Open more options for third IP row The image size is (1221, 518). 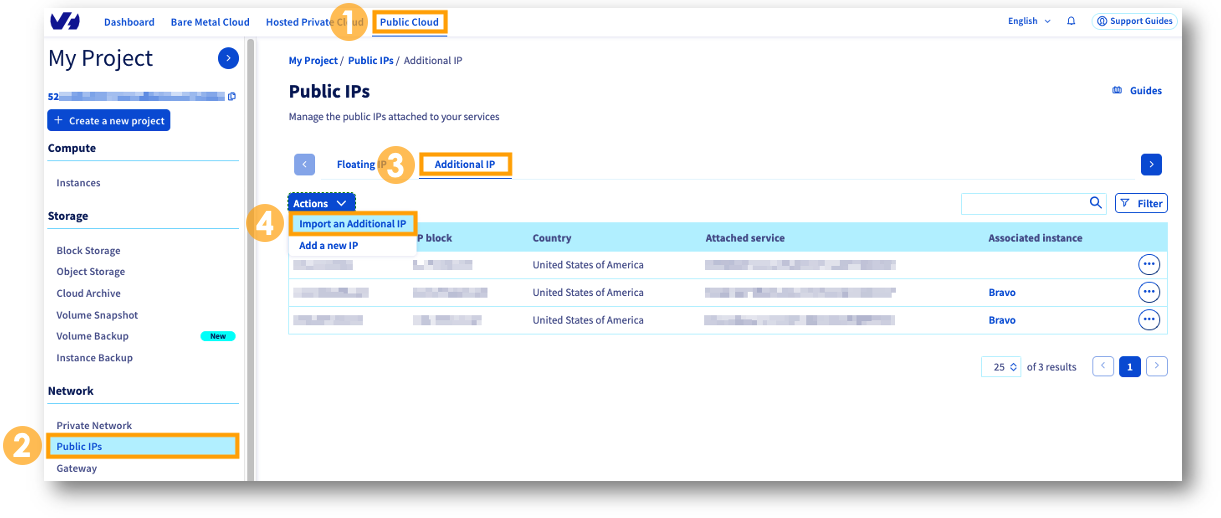tap(1149, 320)
